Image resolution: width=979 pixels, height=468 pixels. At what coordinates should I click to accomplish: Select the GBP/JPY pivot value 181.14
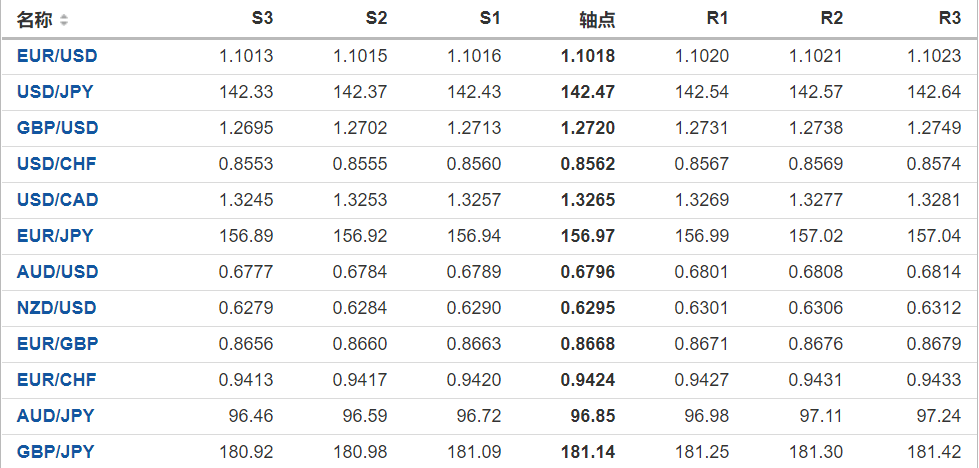point(588,452)
